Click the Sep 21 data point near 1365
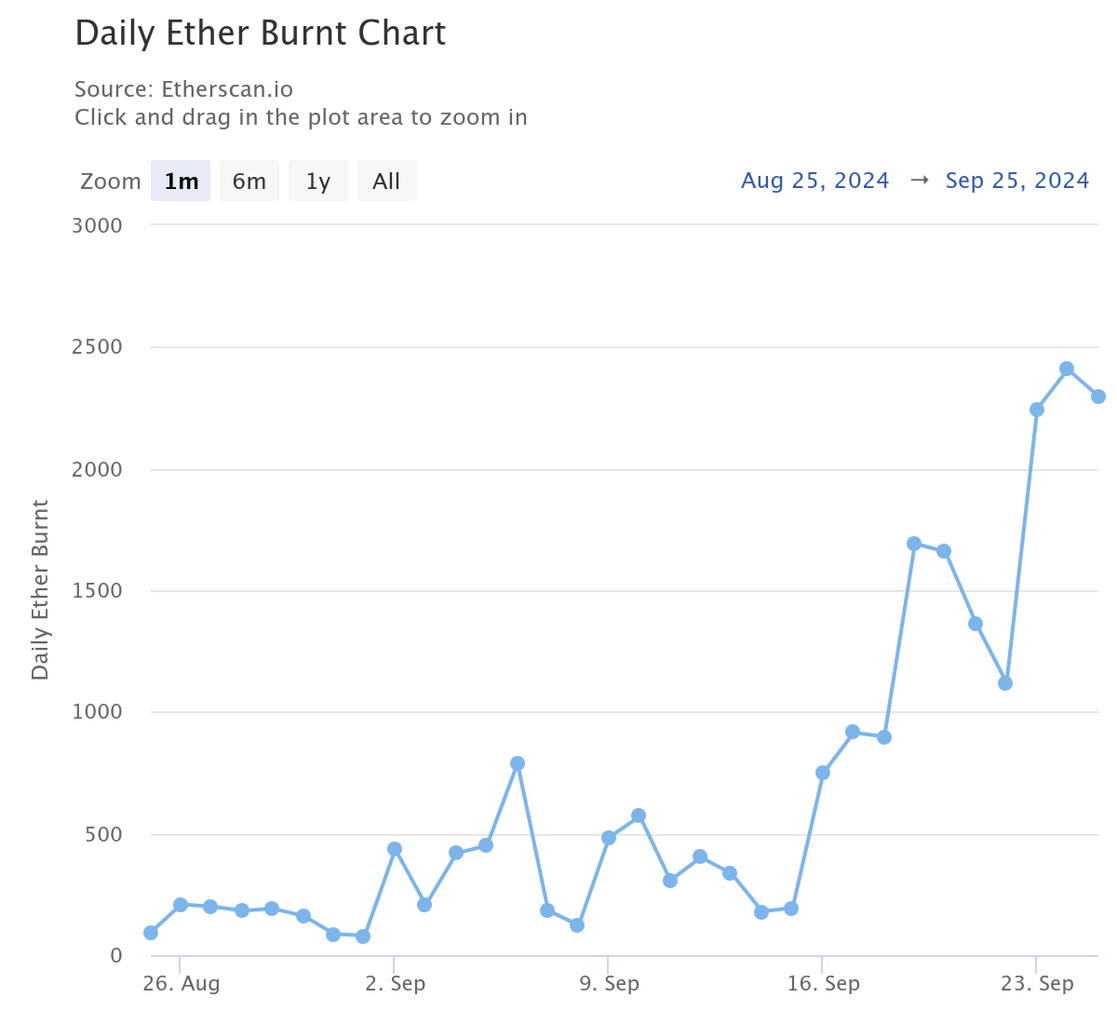This screenshot has height=1024, width=1117. click(976, 624)
